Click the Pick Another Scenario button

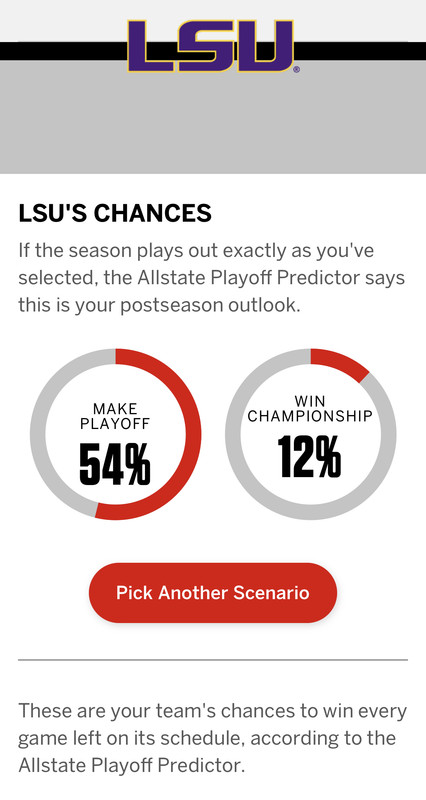coord(213,592)
